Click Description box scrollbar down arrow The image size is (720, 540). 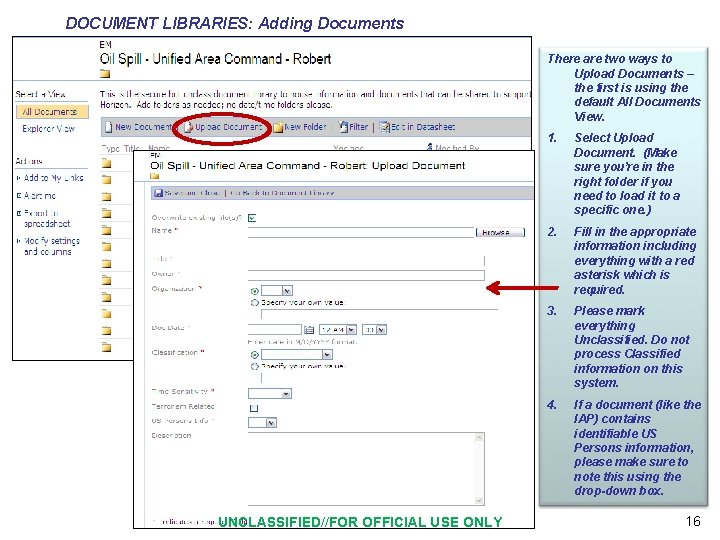[x=479, y=501]
